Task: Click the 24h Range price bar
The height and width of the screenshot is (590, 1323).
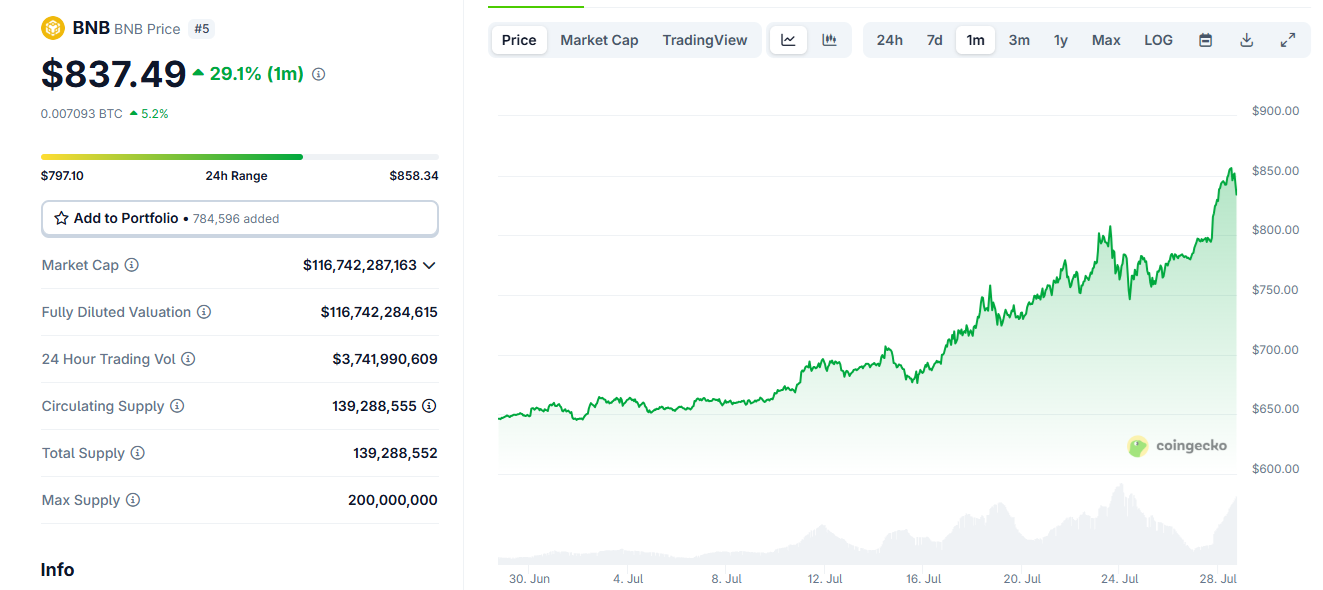Action: (x=239, y=157)
